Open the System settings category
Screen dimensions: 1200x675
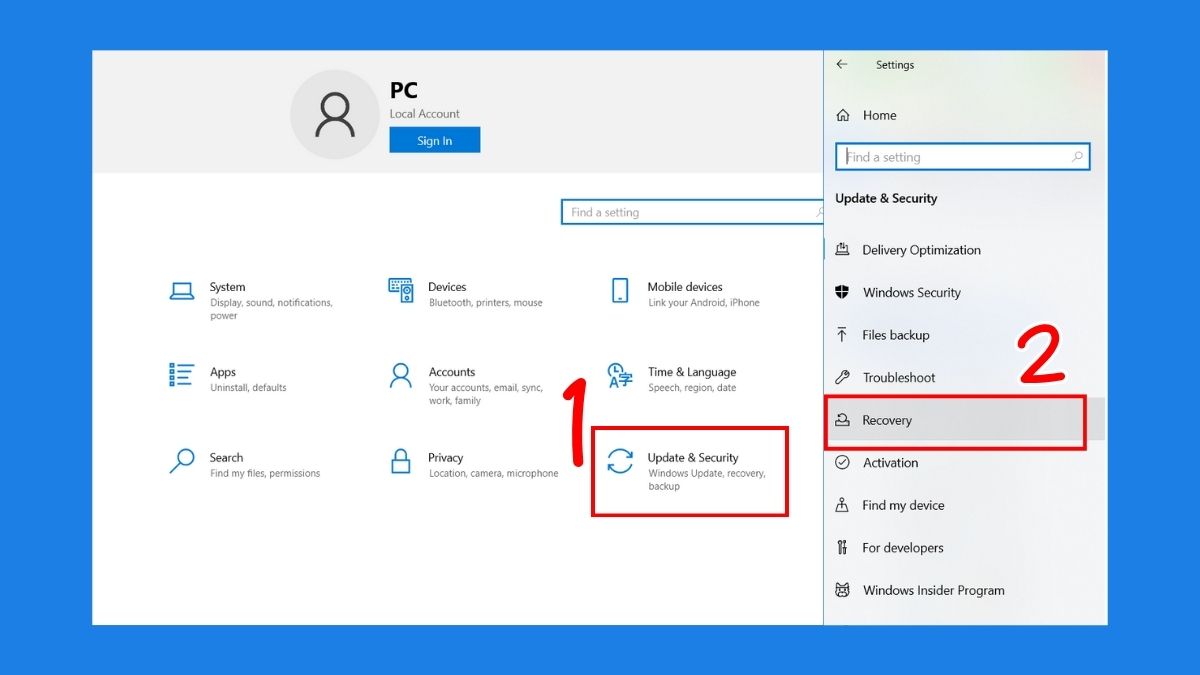(x=250, y=300)
